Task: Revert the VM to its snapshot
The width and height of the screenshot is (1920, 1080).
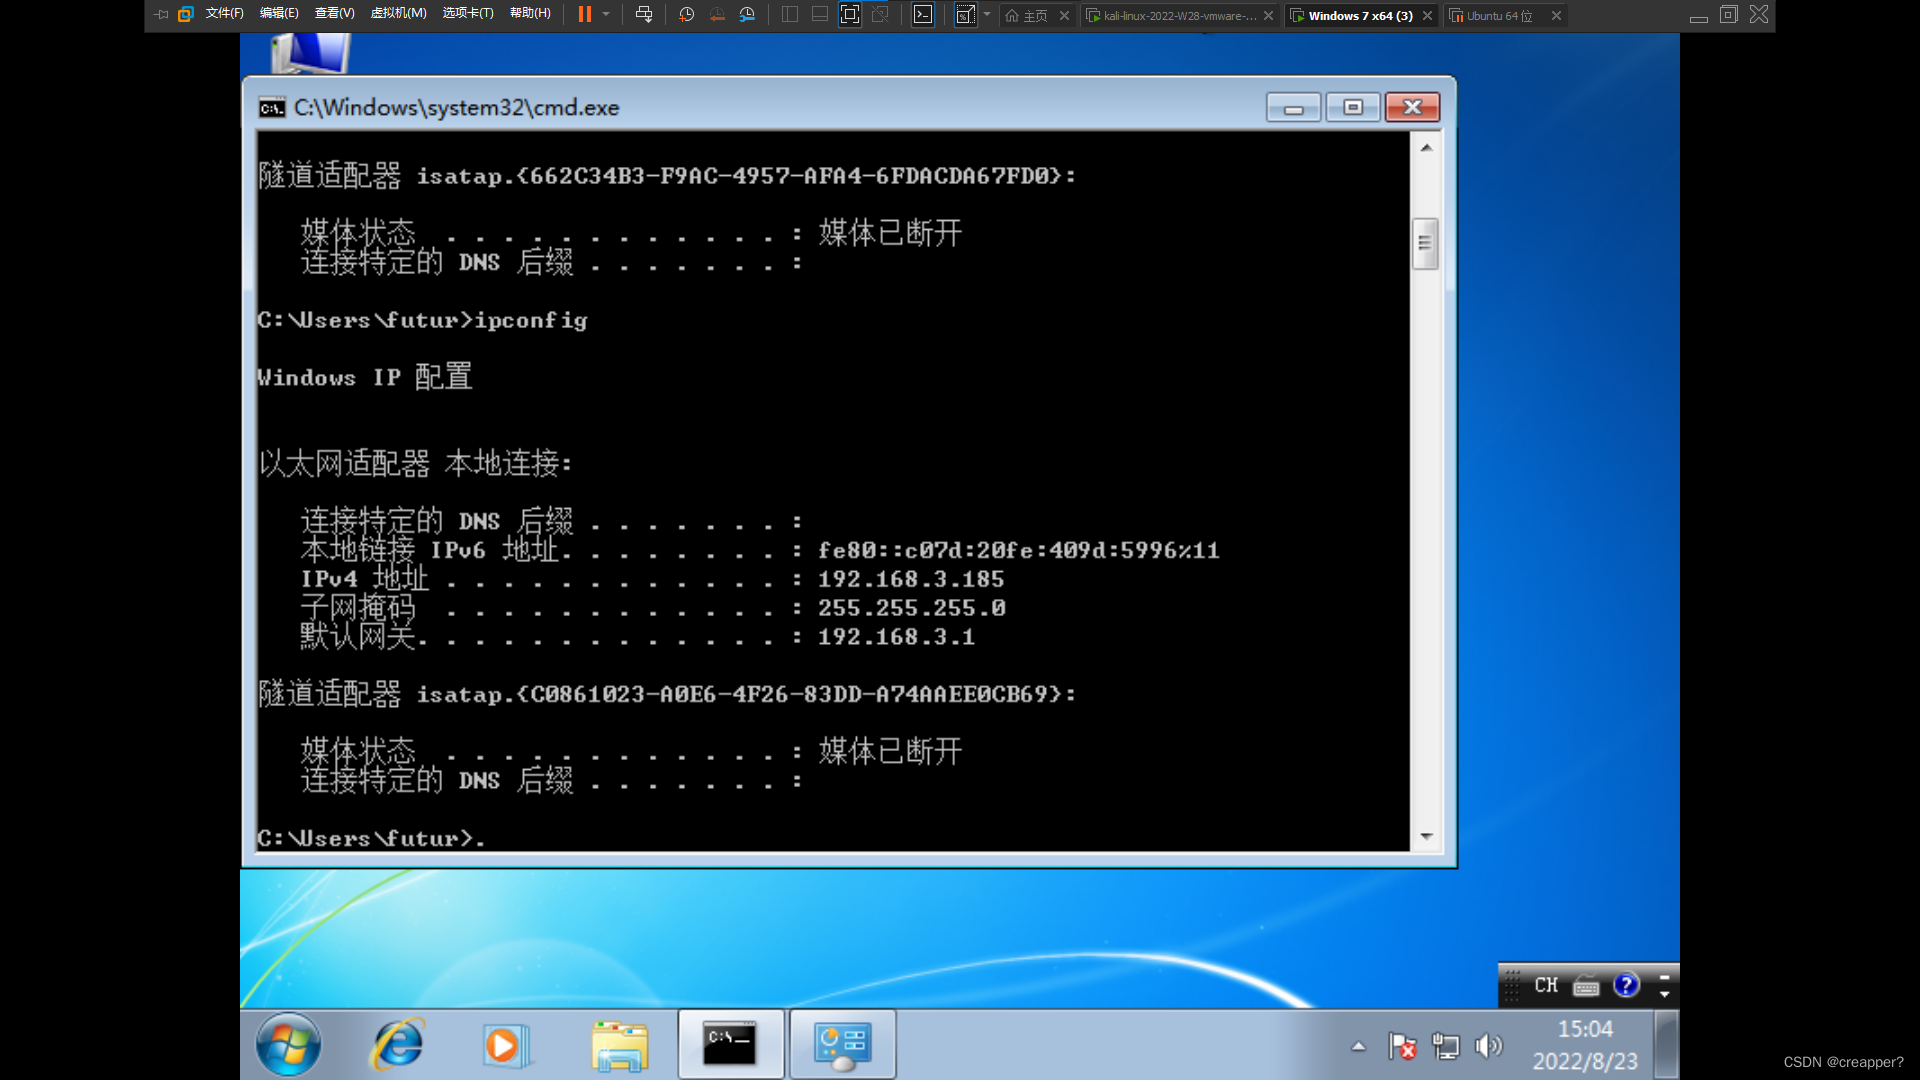Action: [716, 15]
